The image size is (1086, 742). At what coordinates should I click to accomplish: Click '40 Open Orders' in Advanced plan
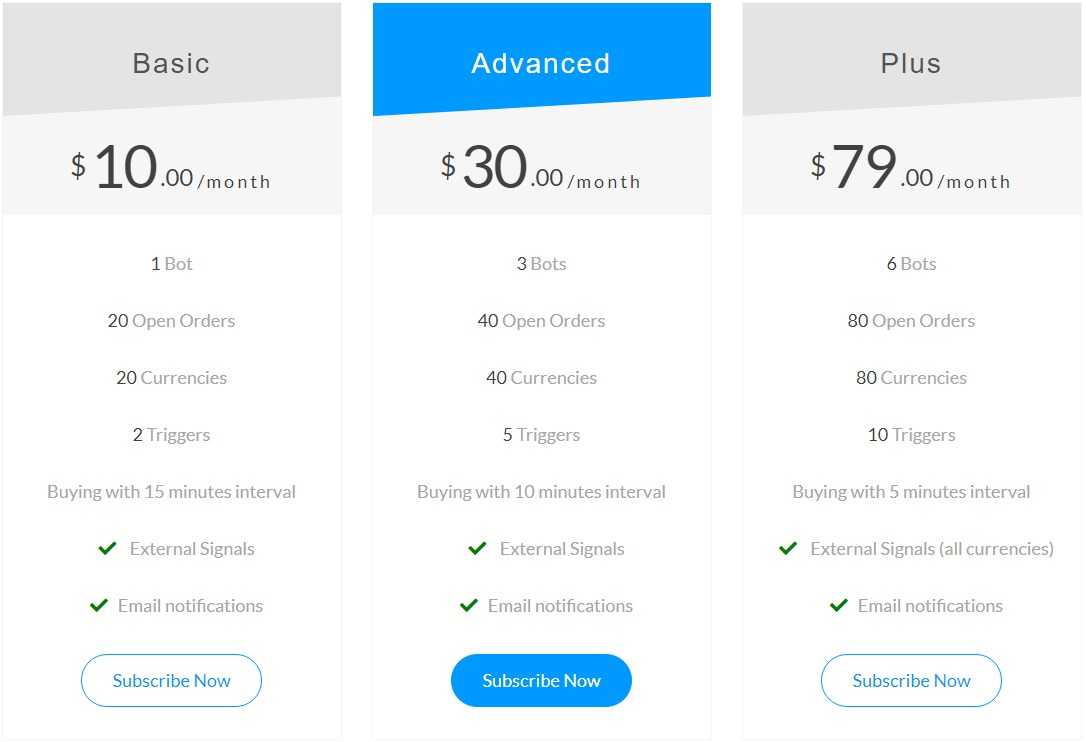pyautogui.click(x=541, y=321)
